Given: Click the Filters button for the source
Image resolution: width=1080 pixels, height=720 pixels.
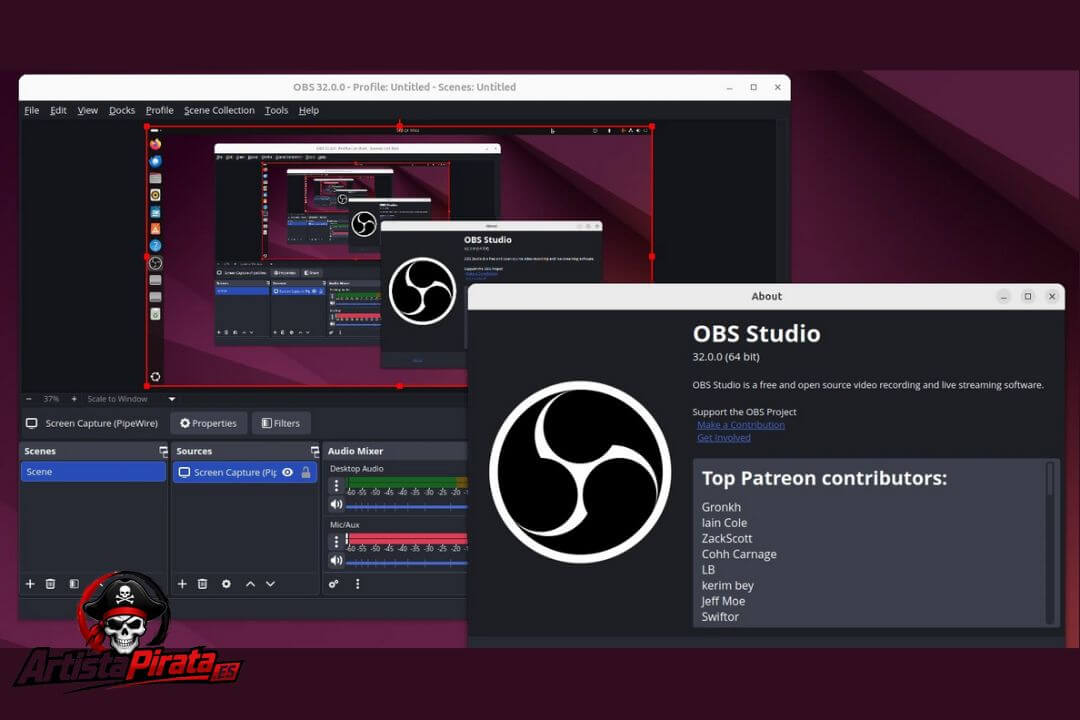Looking at the screenshot, I should point(280,423).
